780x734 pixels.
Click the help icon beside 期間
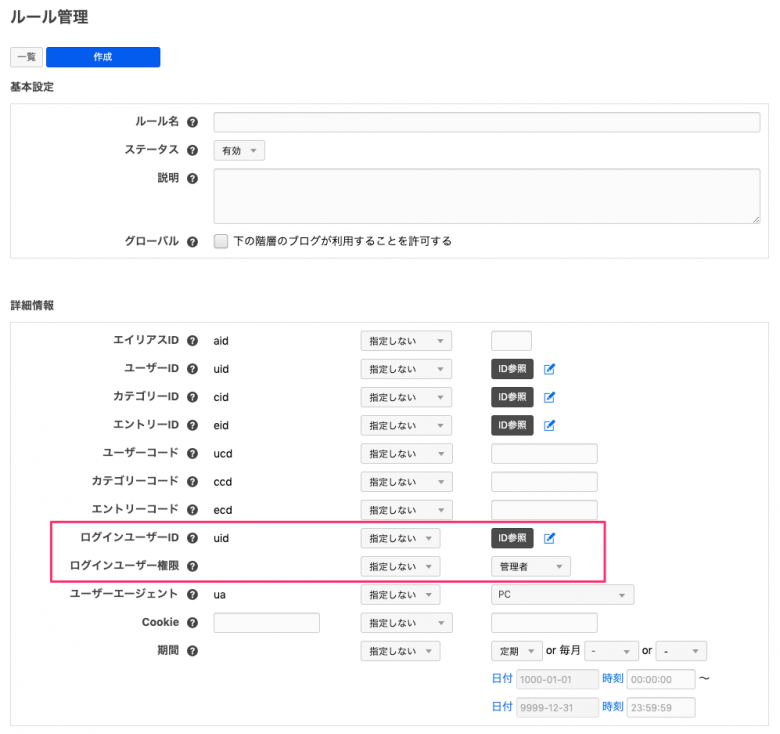192,651
